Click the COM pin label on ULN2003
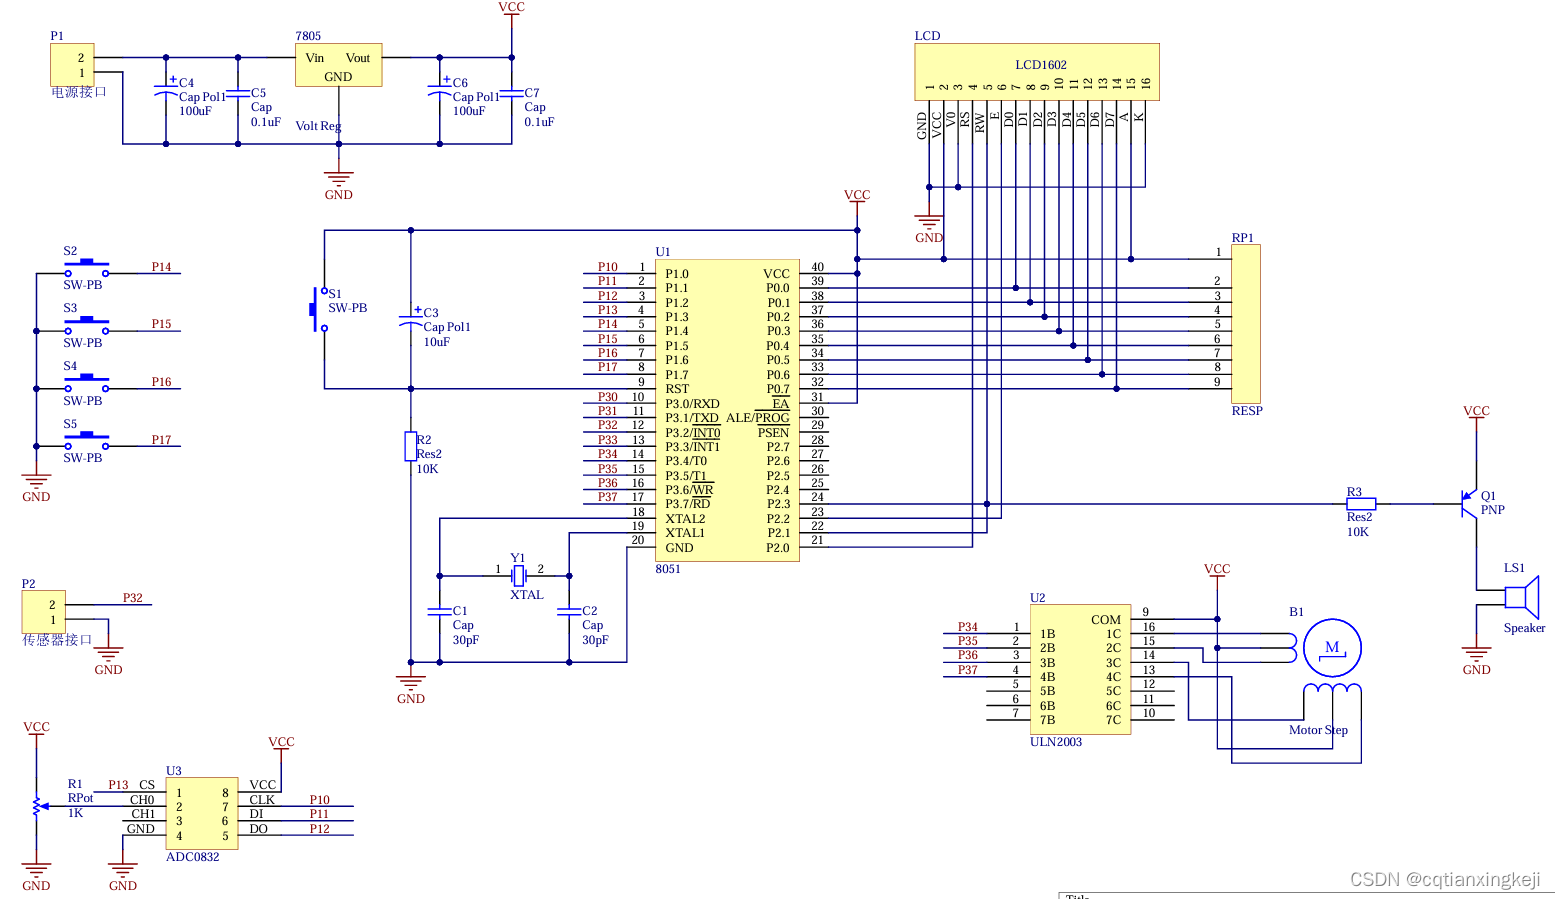The image size is (1555, 899). [1106, 620]
